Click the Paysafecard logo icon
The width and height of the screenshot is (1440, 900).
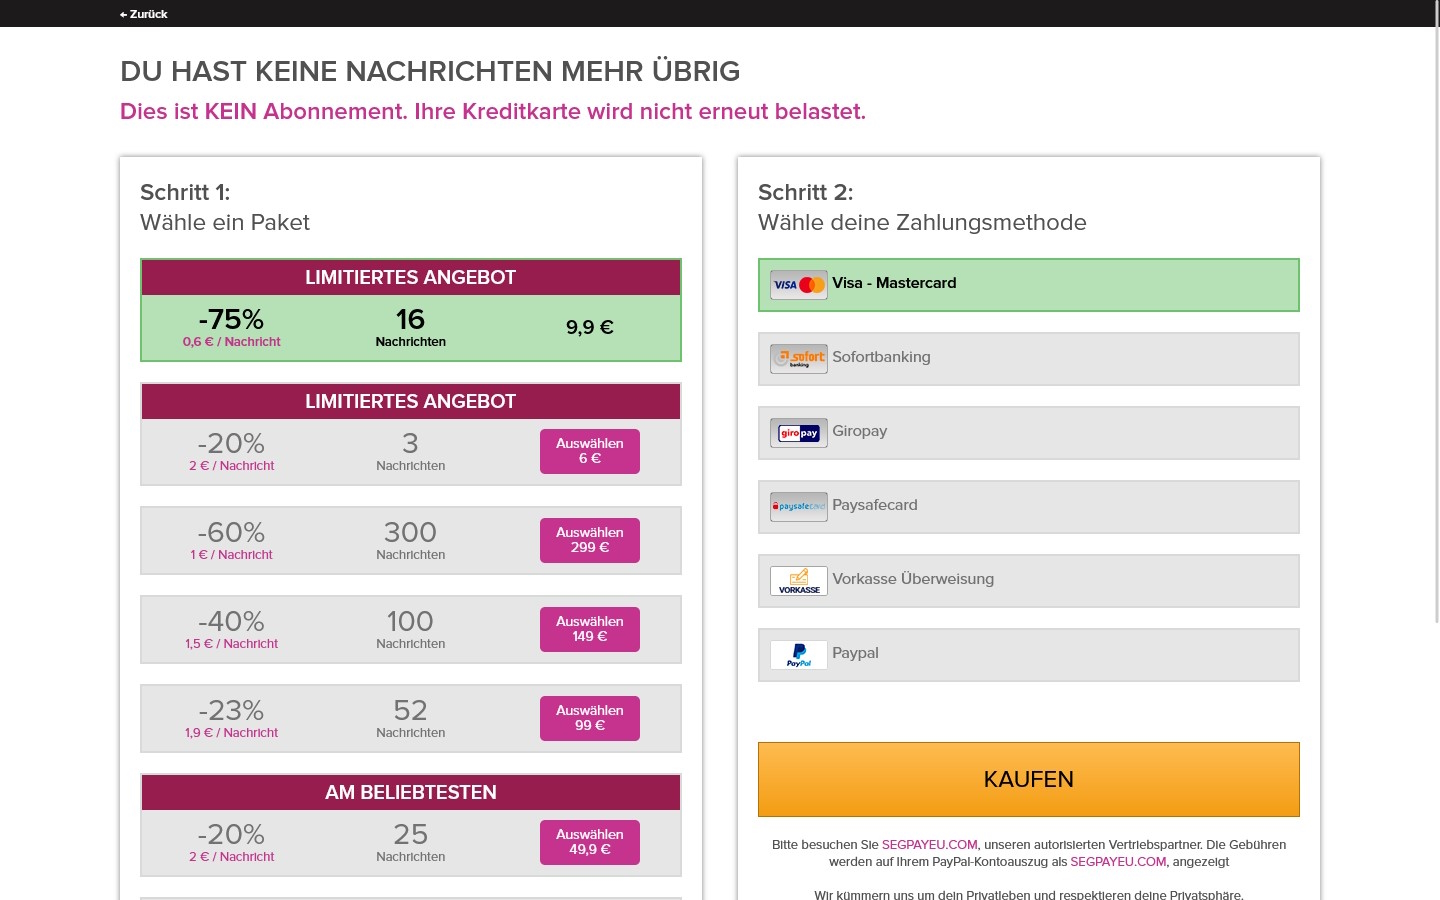798,506
